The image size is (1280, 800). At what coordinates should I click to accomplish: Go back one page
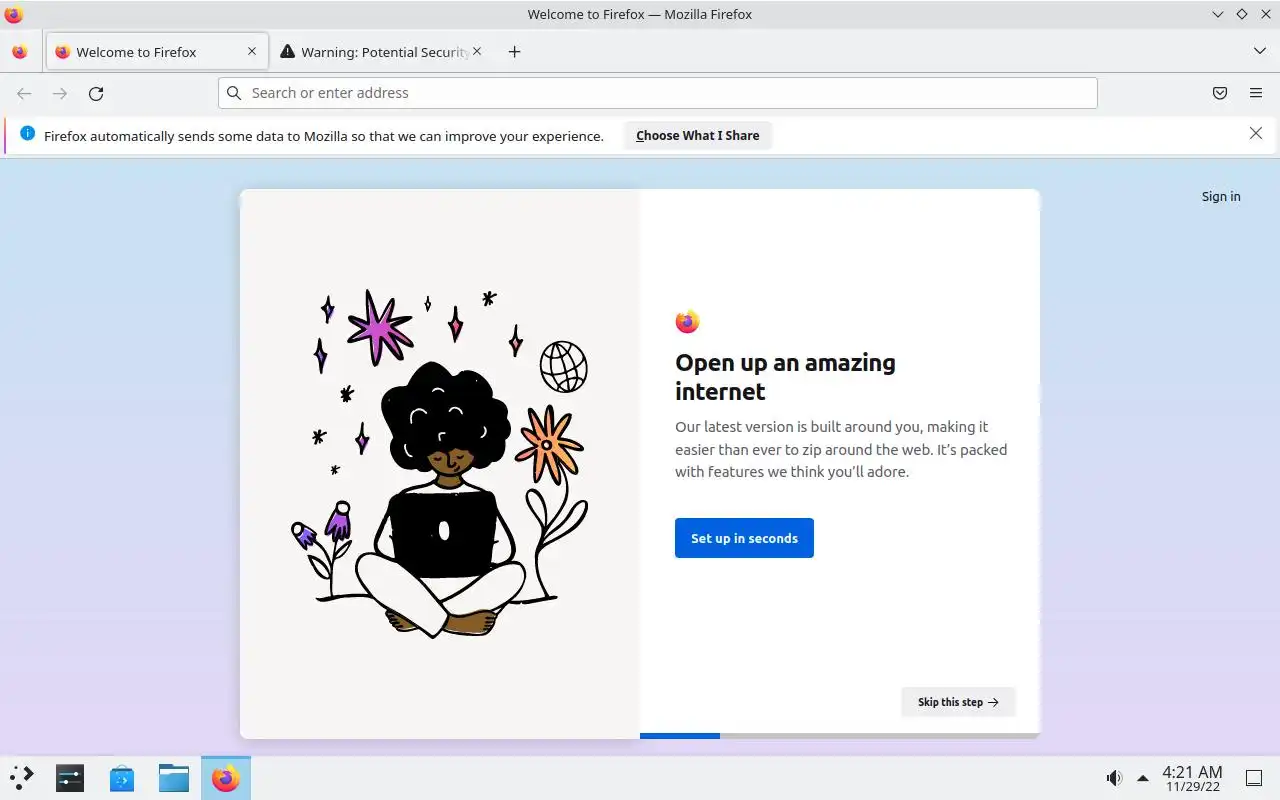click(24, 93)
